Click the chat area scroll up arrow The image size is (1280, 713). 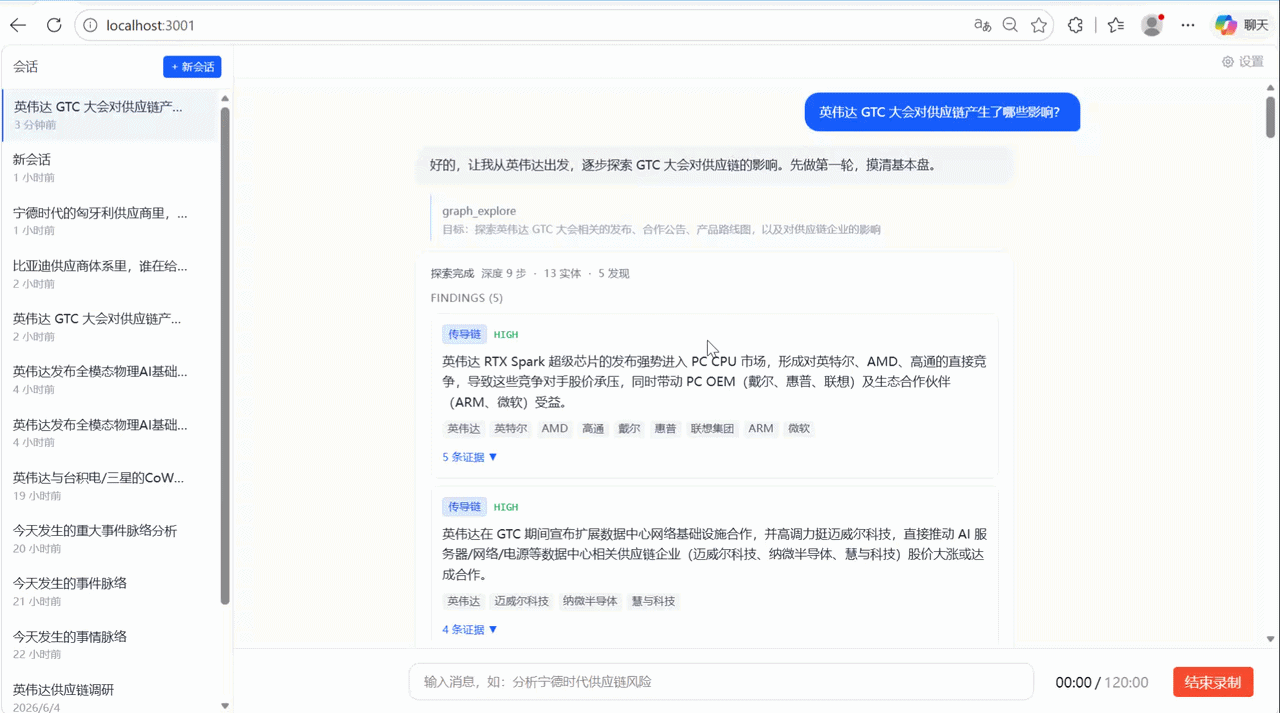pyautogui.click(x=1270, y=87)
